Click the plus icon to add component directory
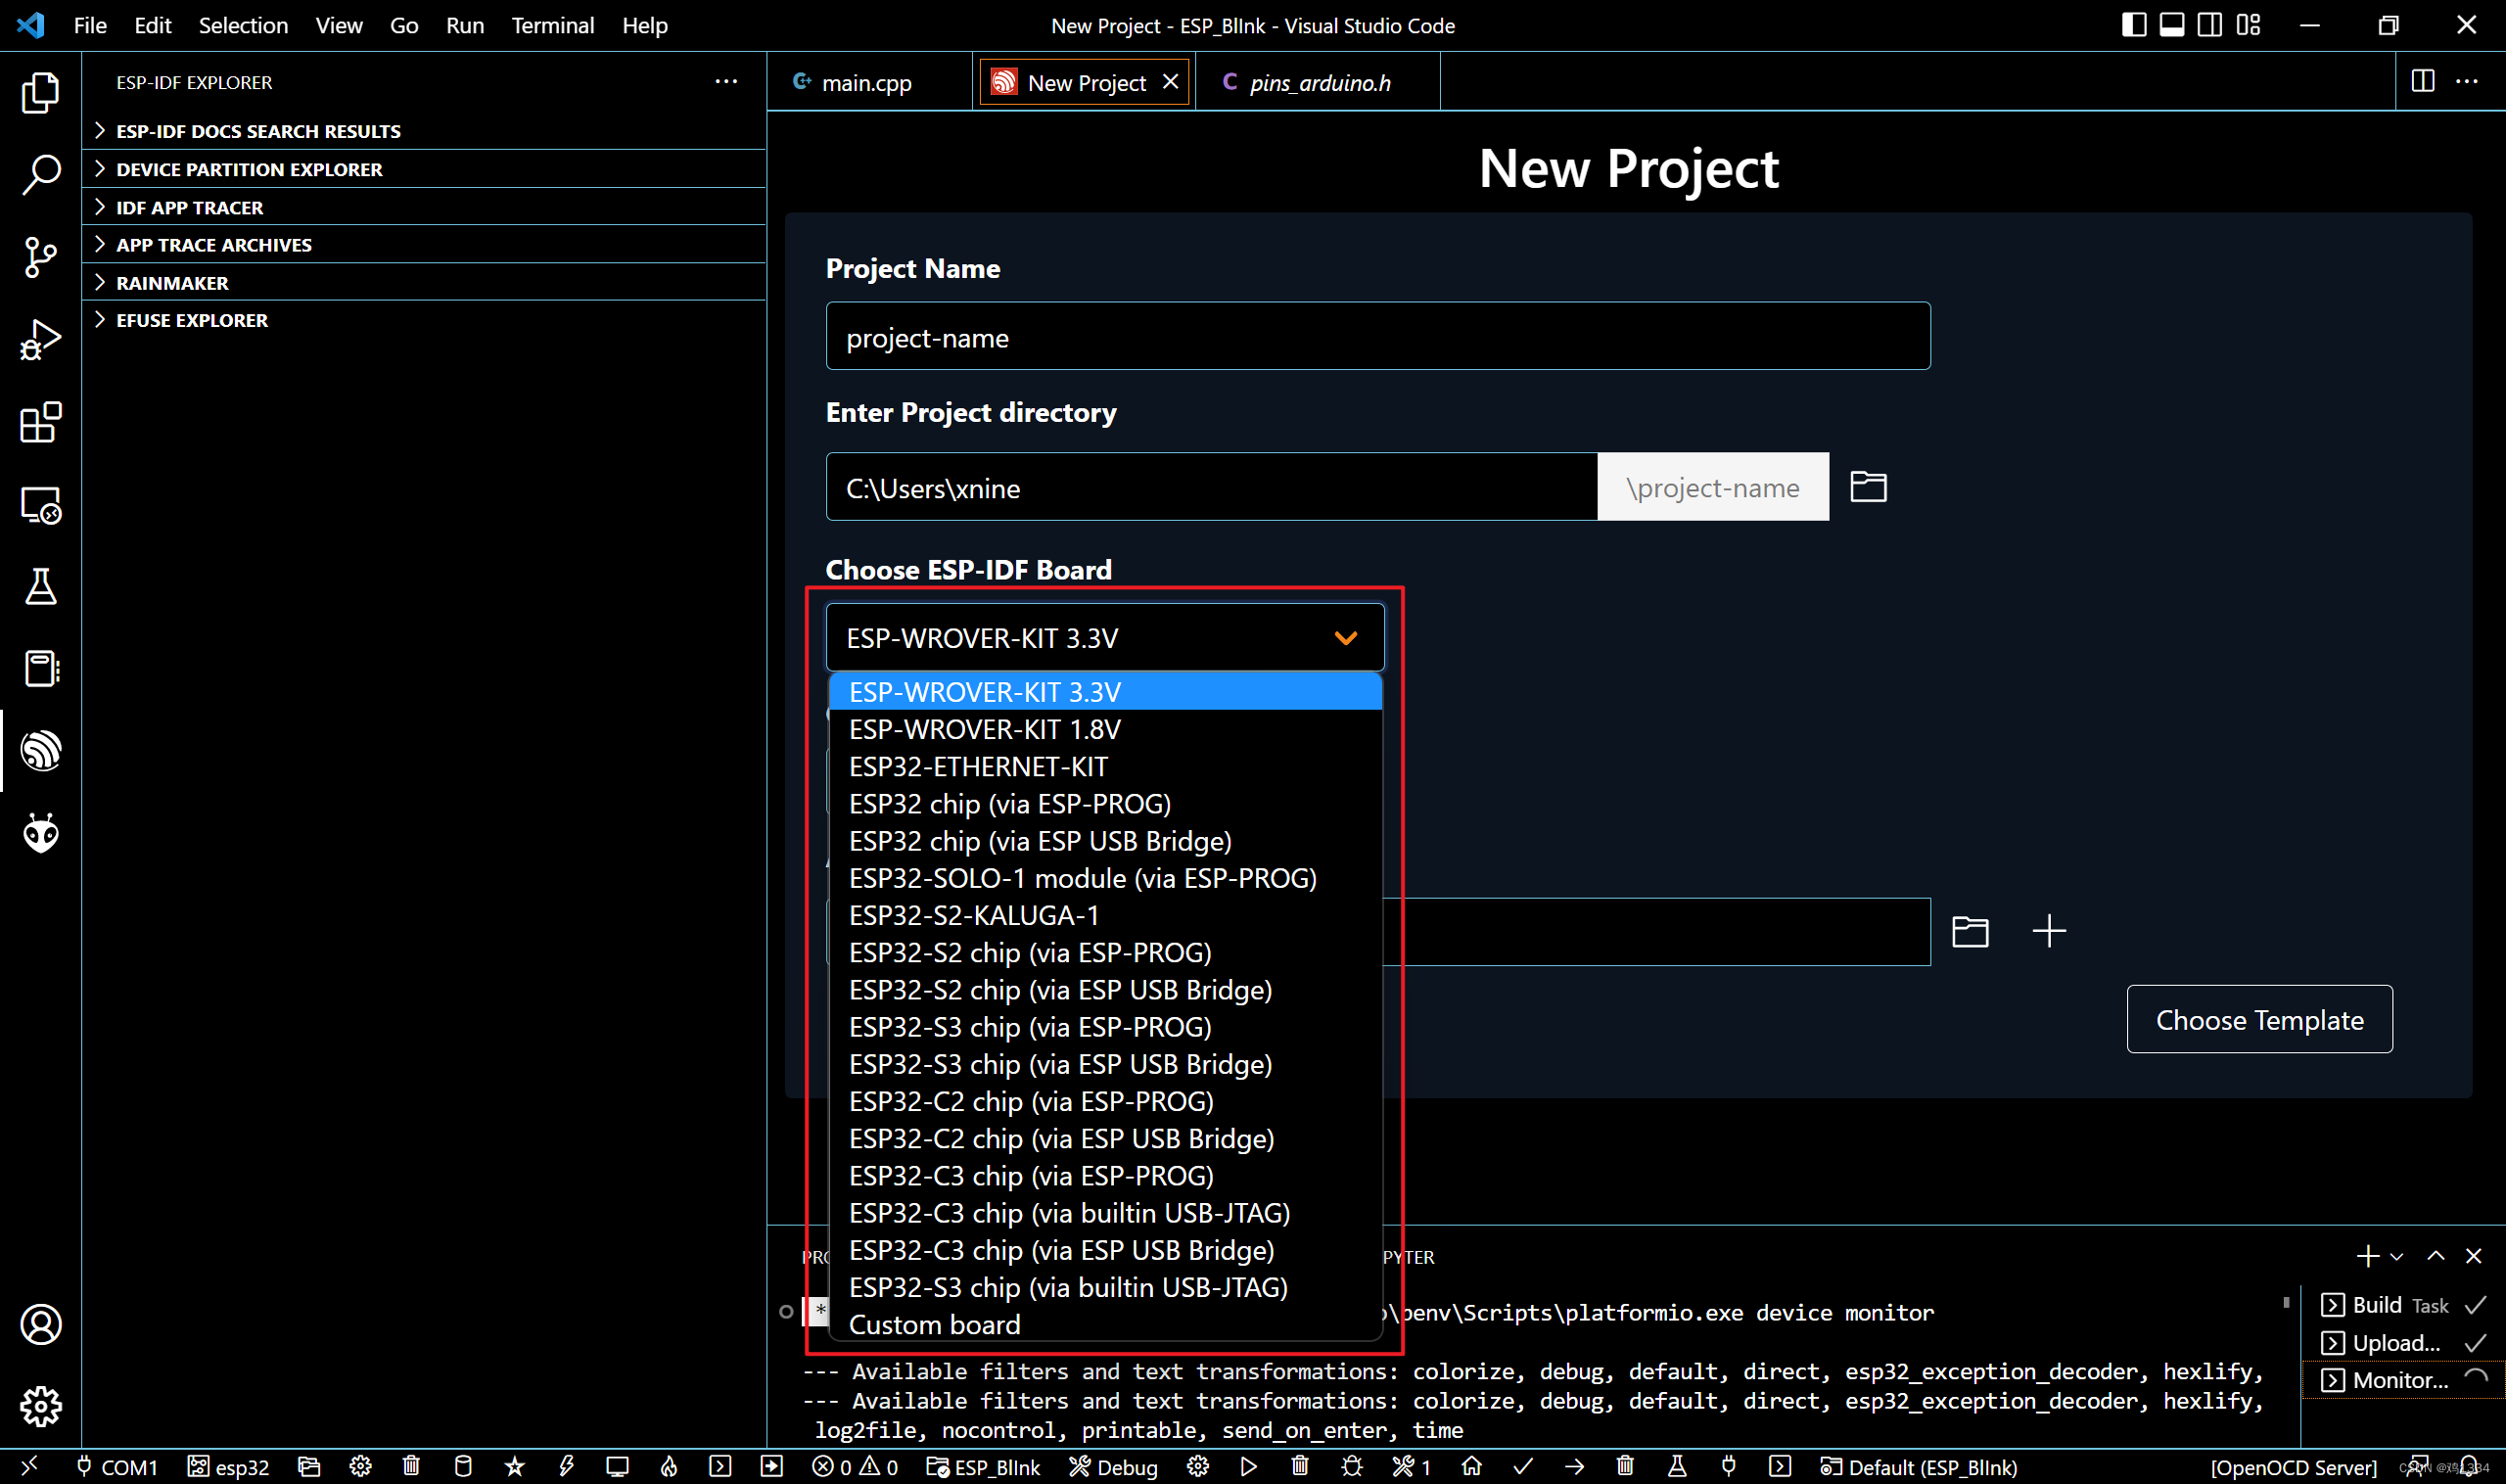Viewport: 2506px width, 1484px height. point(2048,931)
